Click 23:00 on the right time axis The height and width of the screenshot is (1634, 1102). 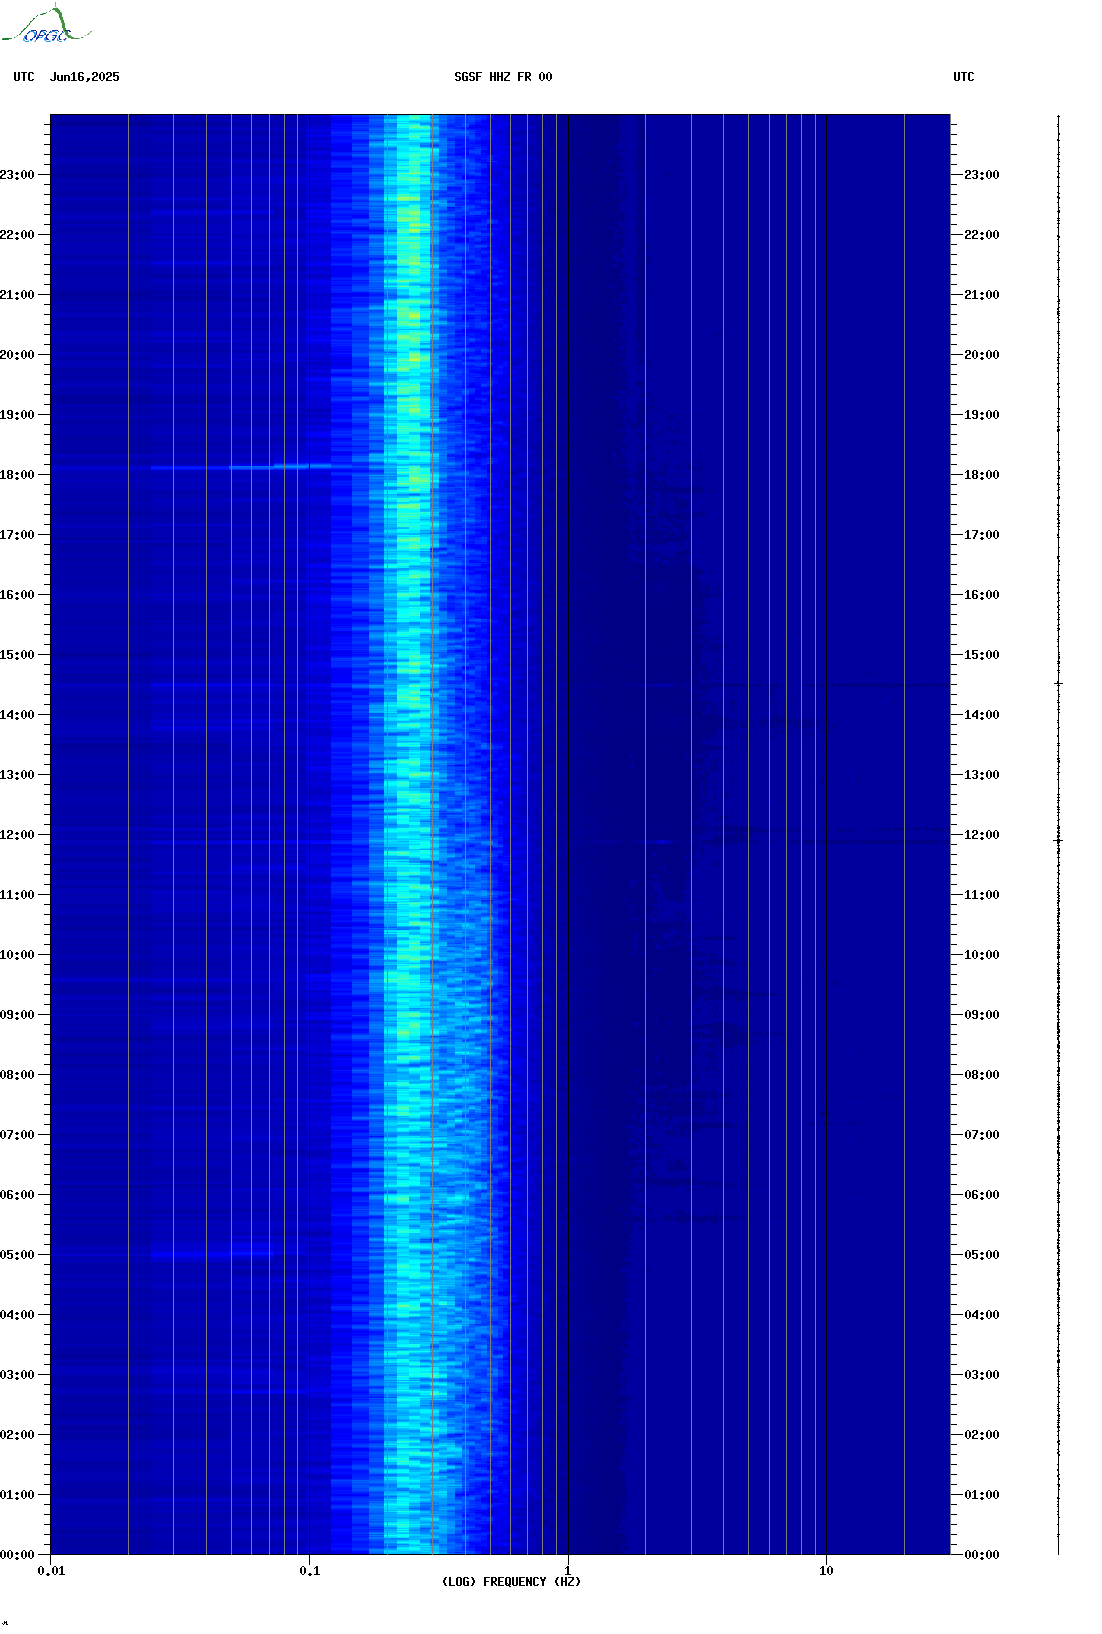[x=982, y=175]
